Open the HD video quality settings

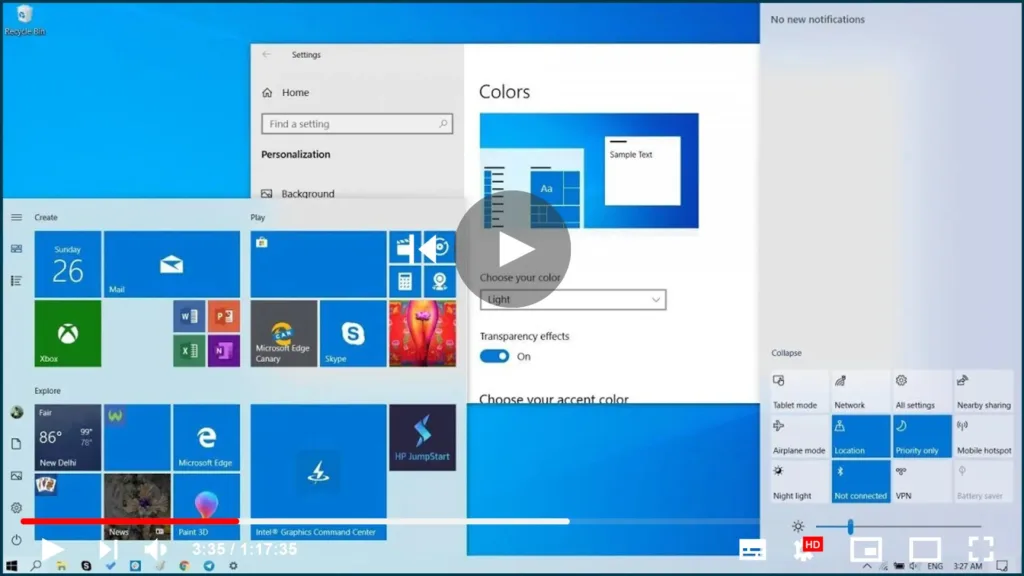tap(806, 548)
